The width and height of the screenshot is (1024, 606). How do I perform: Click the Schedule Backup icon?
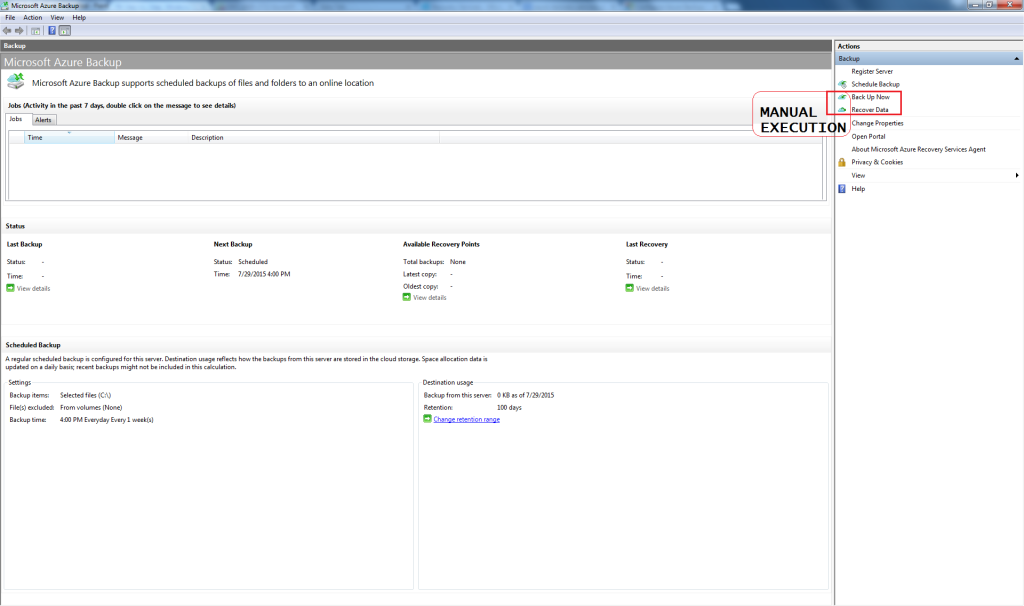coord(842,84)
